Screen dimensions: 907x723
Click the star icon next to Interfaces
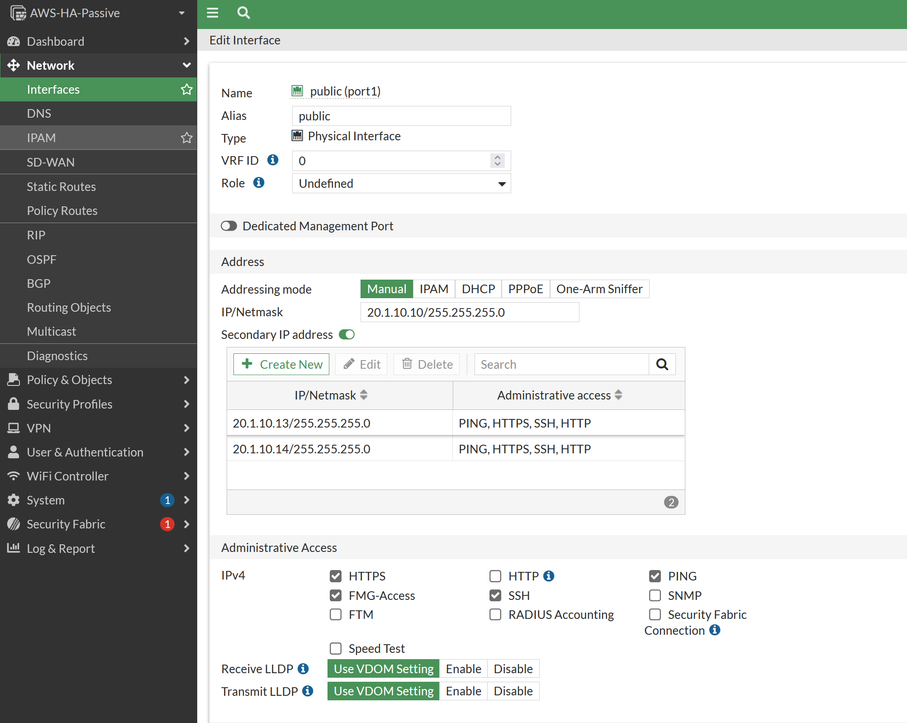pos(186,90)
